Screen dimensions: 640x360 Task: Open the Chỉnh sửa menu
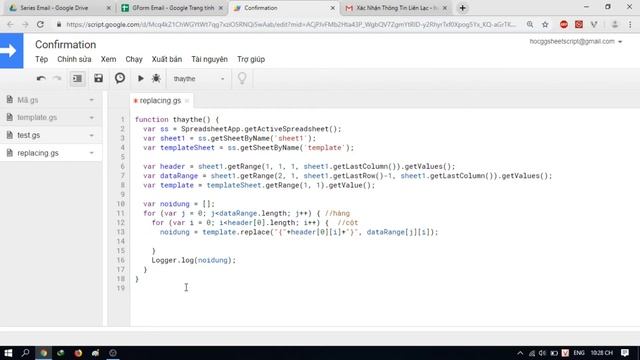click(x=74, y=59)
